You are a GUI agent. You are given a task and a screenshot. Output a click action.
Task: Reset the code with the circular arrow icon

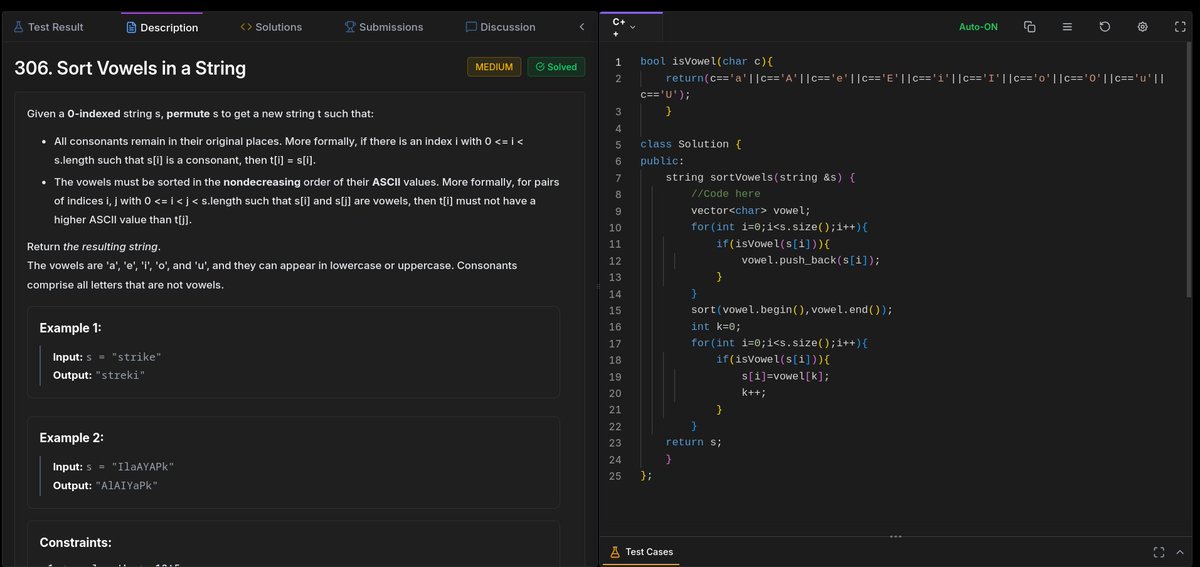click(x=1105, y=27)
